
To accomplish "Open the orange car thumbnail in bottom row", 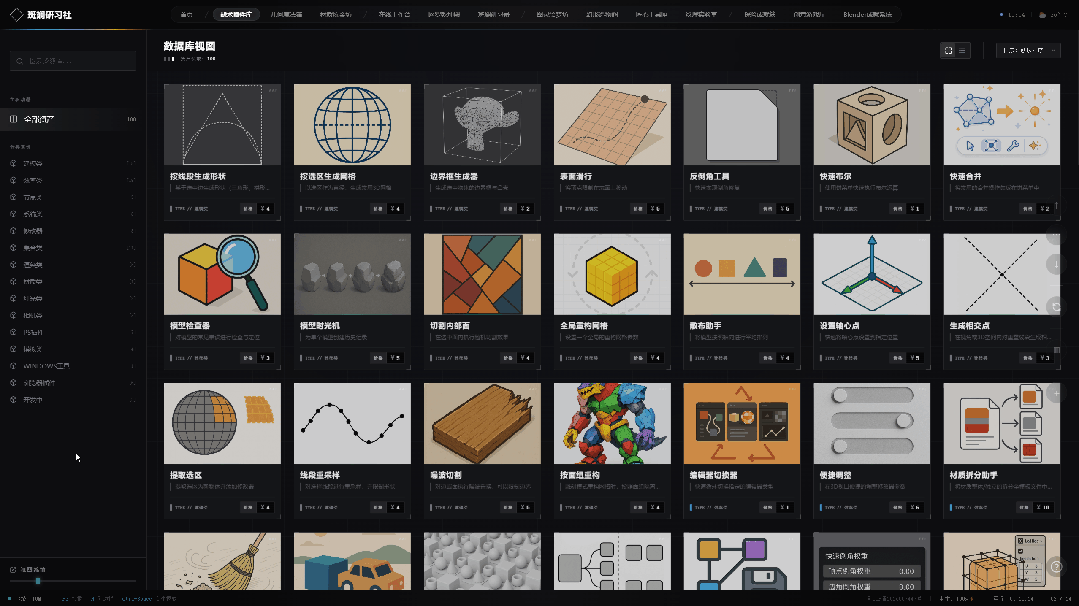I will (x=352, y=561).
